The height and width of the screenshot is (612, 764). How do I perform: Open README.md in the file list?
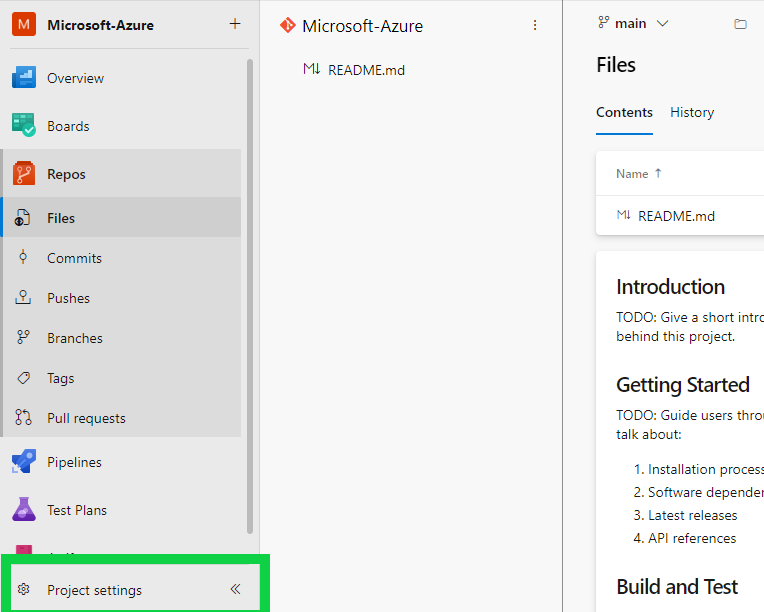pyautogui.click(x=676, y=216)
